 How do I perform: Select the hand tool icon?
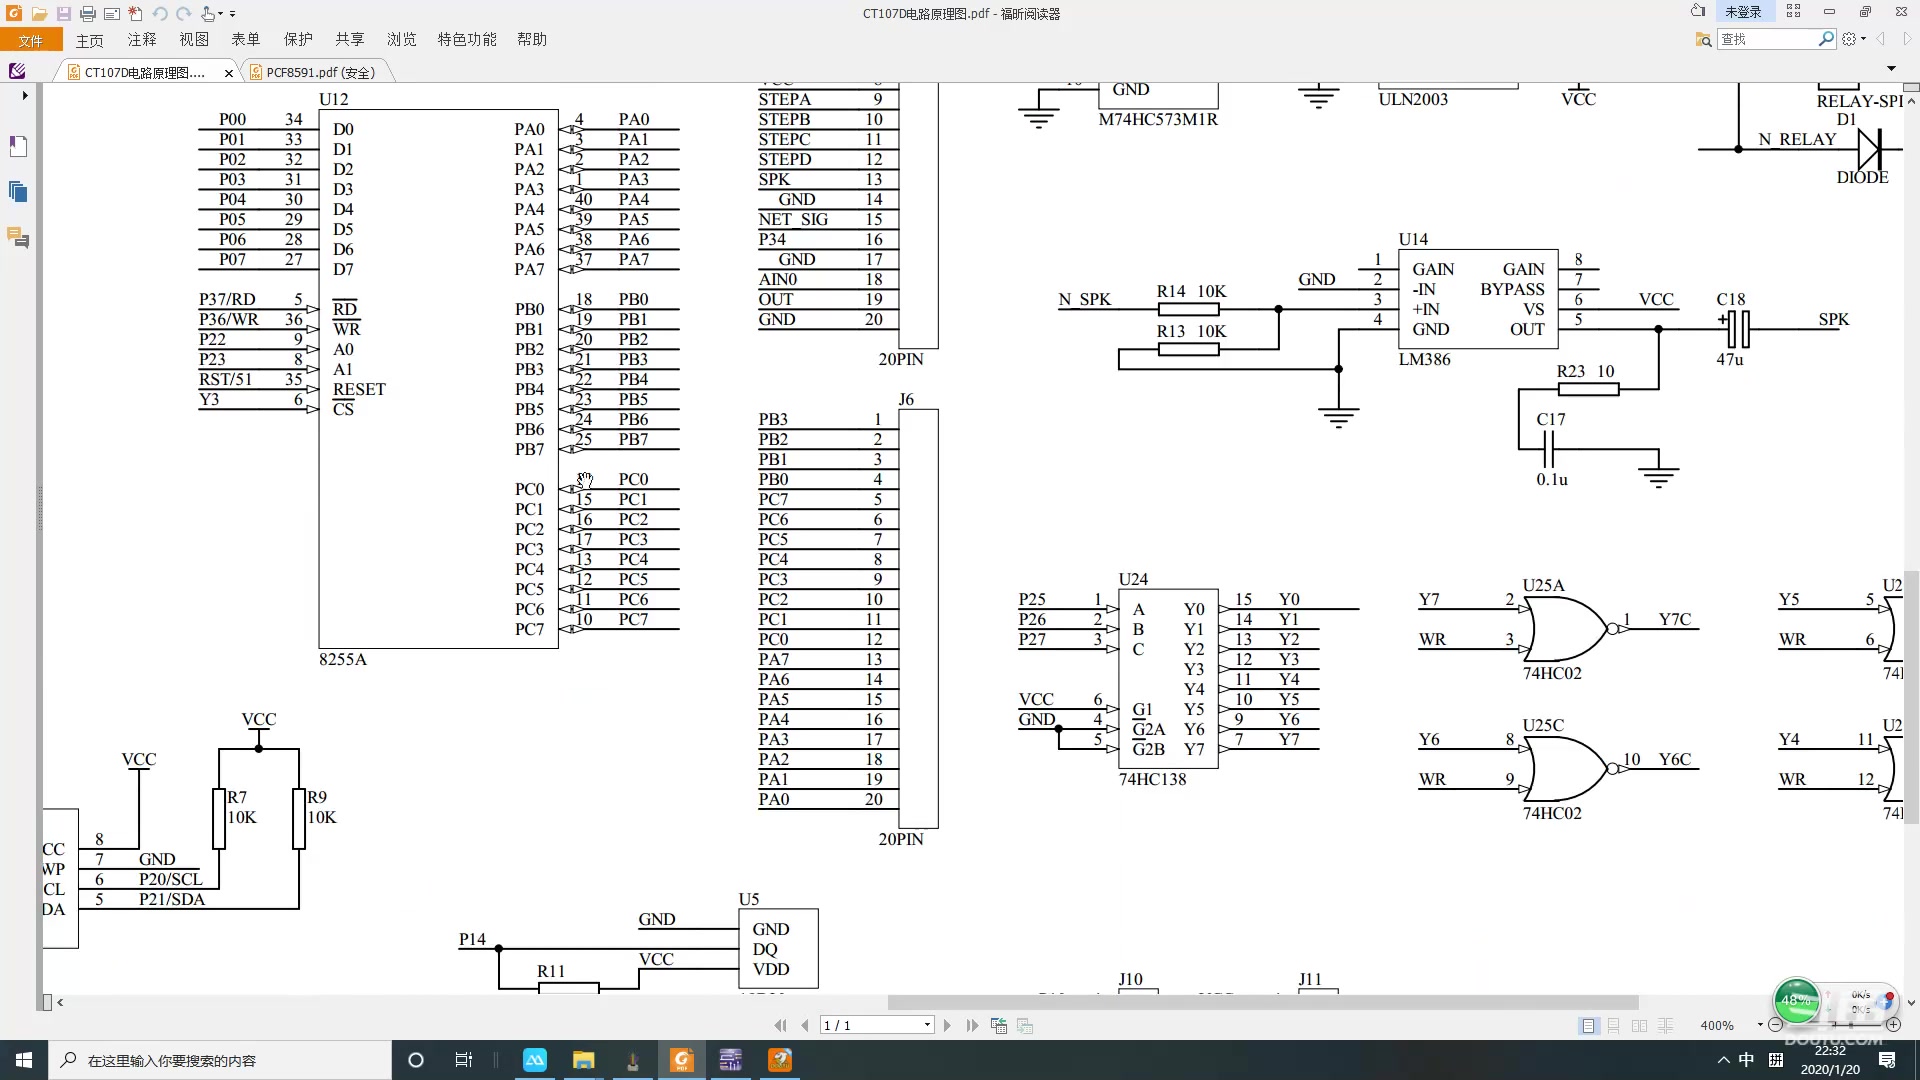(207, 14)
